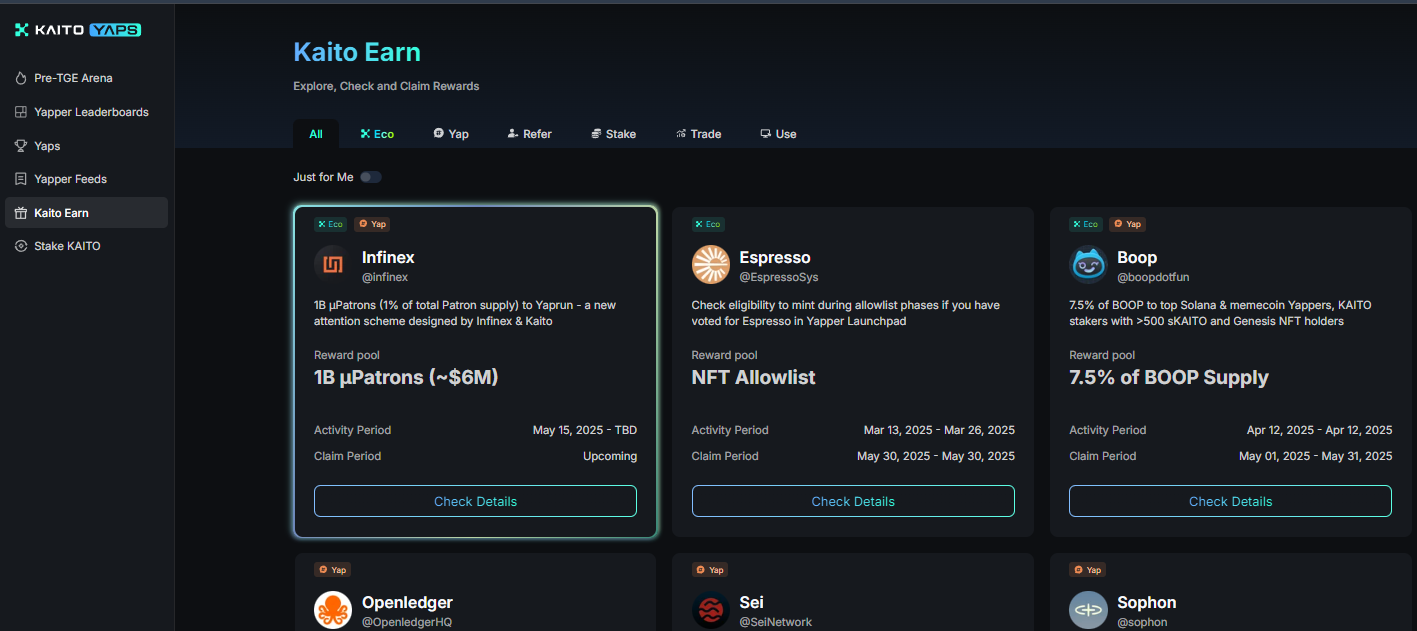Screen dimensions: 1417x631
Task: Click the @infinex handle
Action: tap(385, 277)
